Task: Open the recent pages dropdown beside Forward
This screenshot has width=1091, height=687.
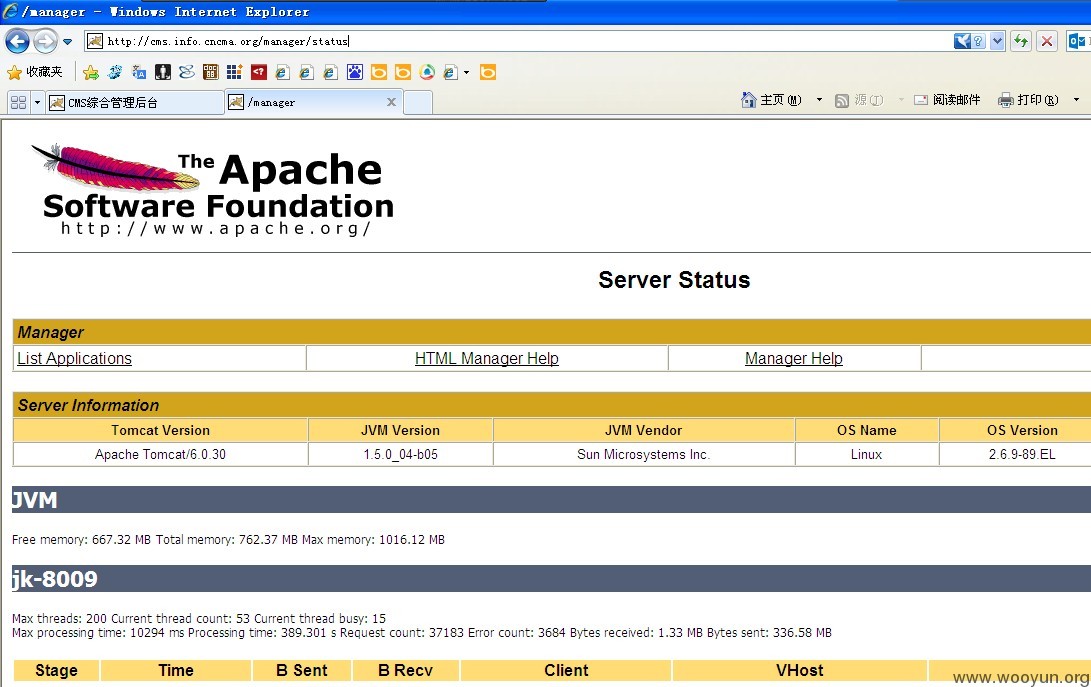Action: (67, 42)
